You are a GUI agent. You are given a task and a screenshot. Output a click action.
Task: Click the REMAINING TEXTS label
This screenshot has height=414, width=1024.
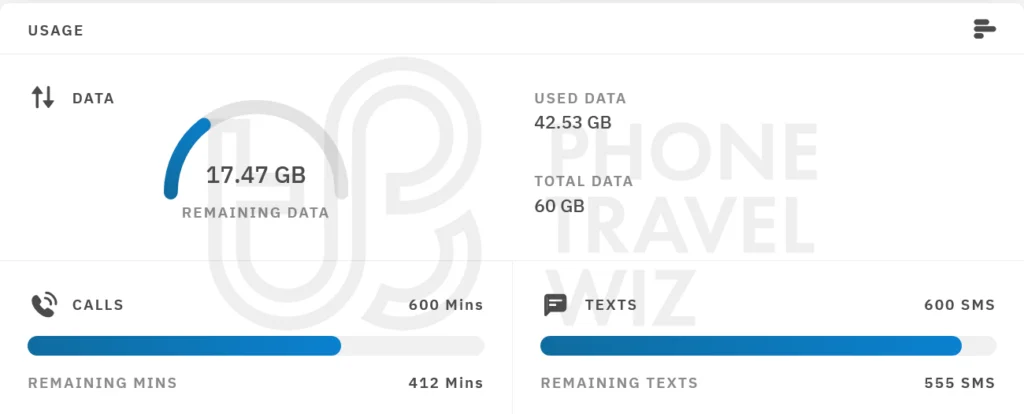point(619,383)
